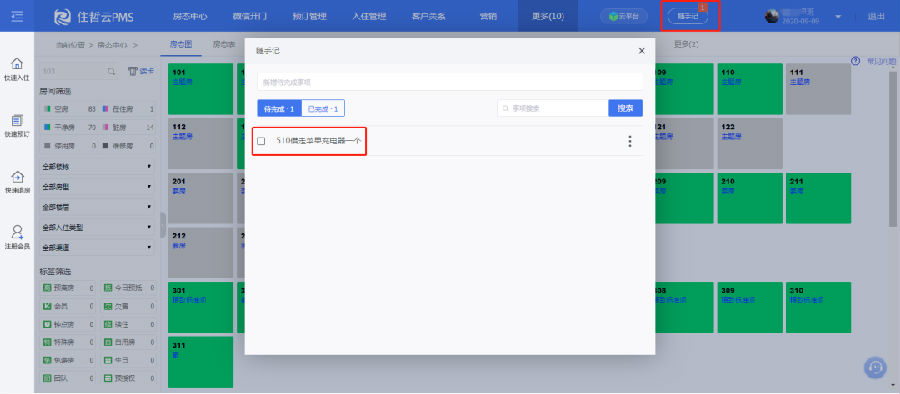Toggle the 会员 member tag filter
The image size is (900, 394).
68,306
